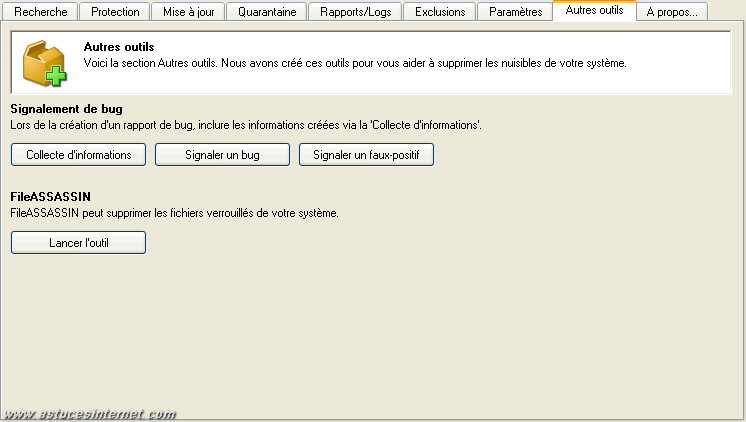The image size is (746, 422).
Task: Switch to the Recherche tab
Action: pos(40,11)
